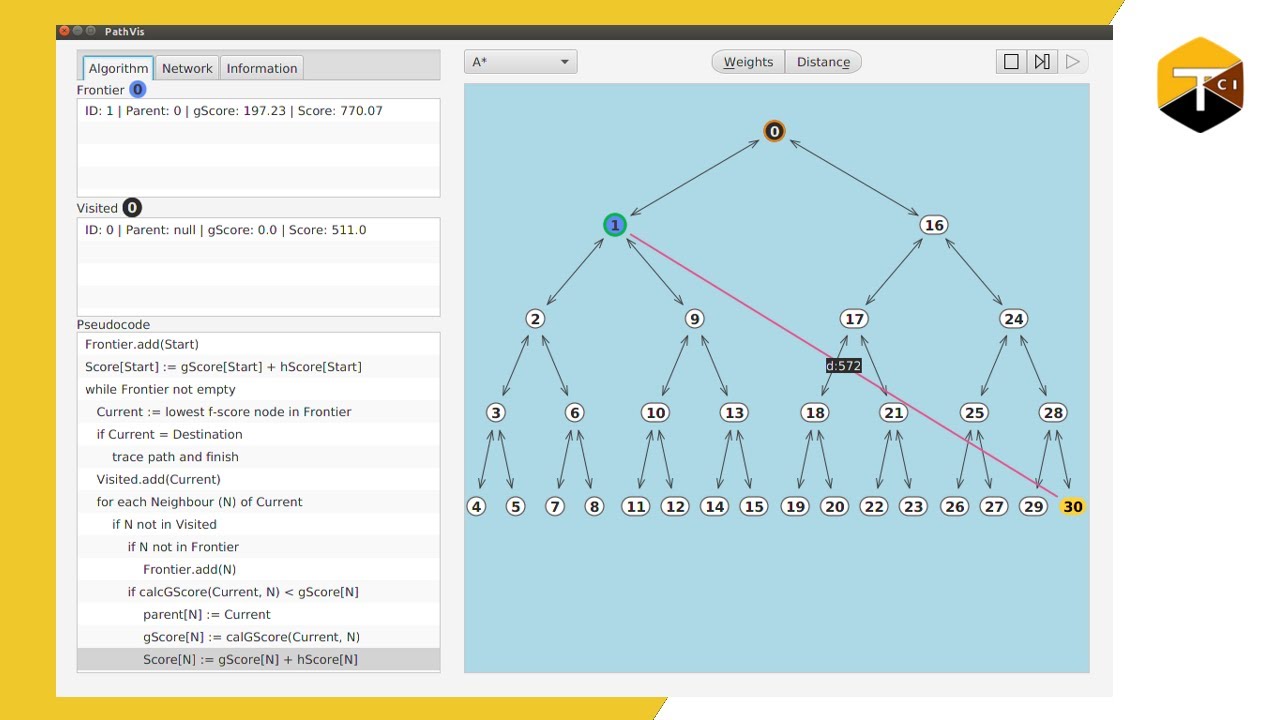Select frontier row ID: 1 entry
The width and height of the screenshot is (1280, 720).
point(258,111)
